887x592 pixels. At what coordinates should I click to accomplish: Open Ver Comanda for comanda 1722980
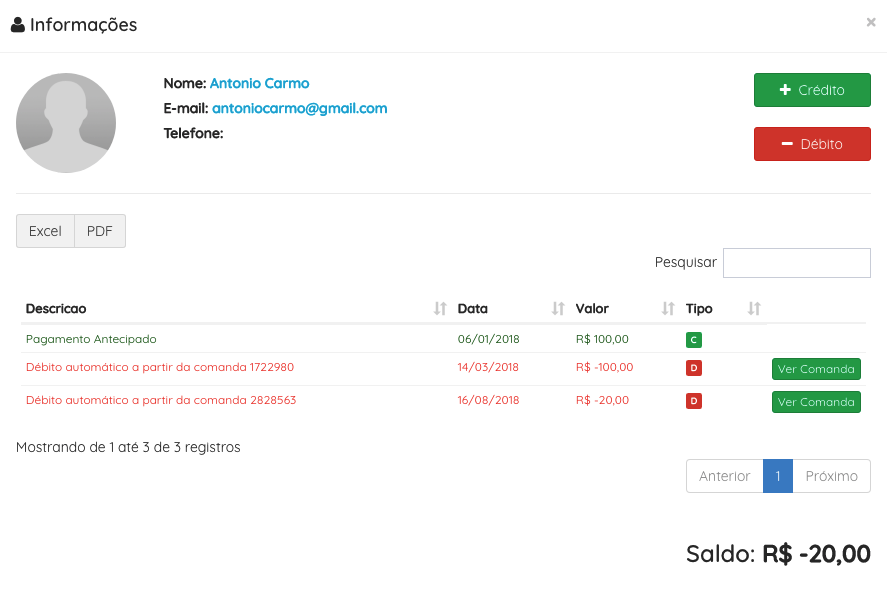point(816,369)
